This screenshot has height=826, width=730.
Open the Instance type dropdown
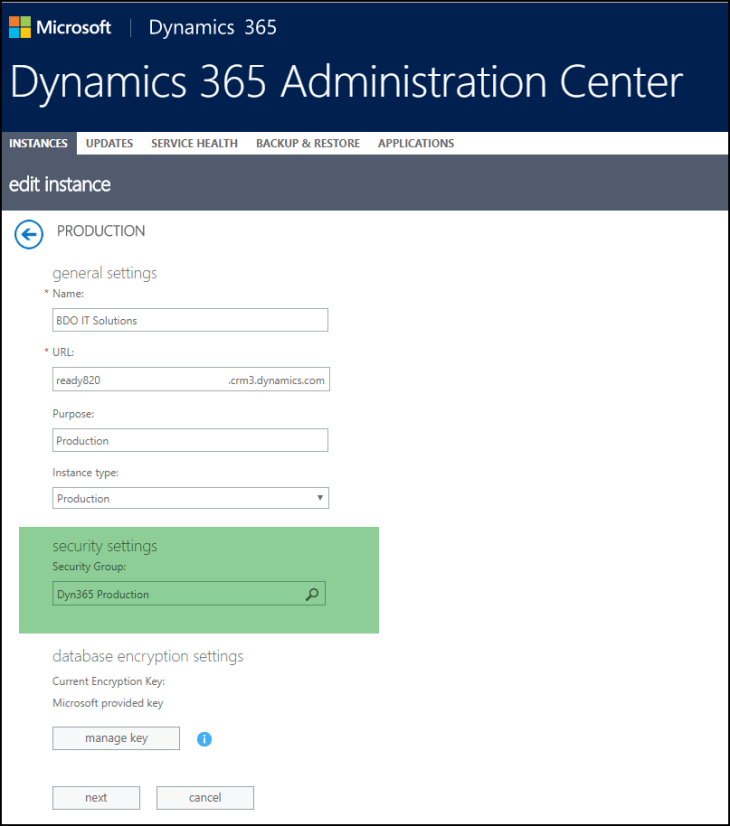tap(190, 498)
